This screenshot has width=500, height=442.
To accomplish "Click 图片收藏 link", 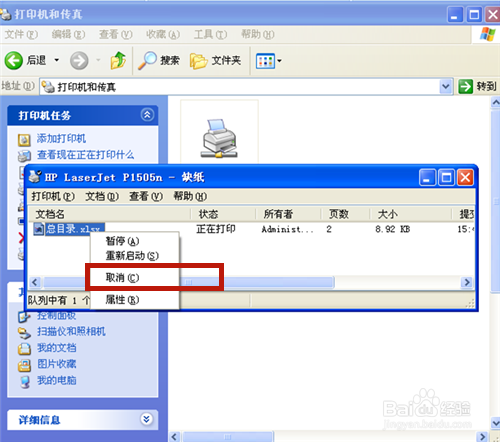I will (57, 364).
